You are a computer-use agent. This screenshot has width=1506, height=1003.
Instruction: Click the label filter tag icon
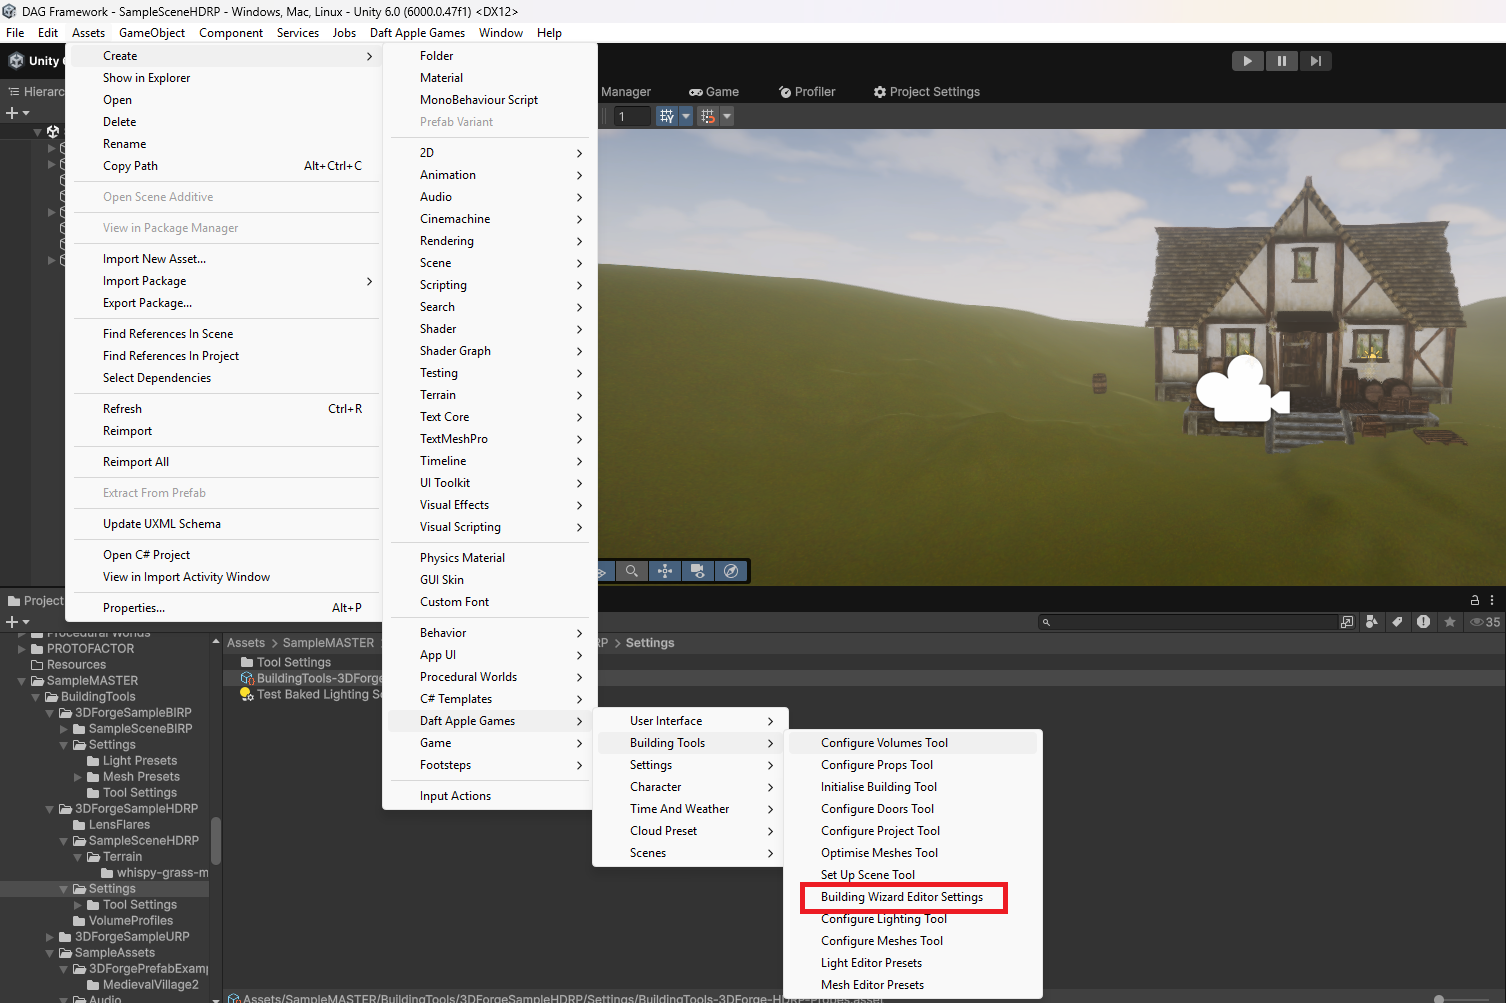[1398, 622]
